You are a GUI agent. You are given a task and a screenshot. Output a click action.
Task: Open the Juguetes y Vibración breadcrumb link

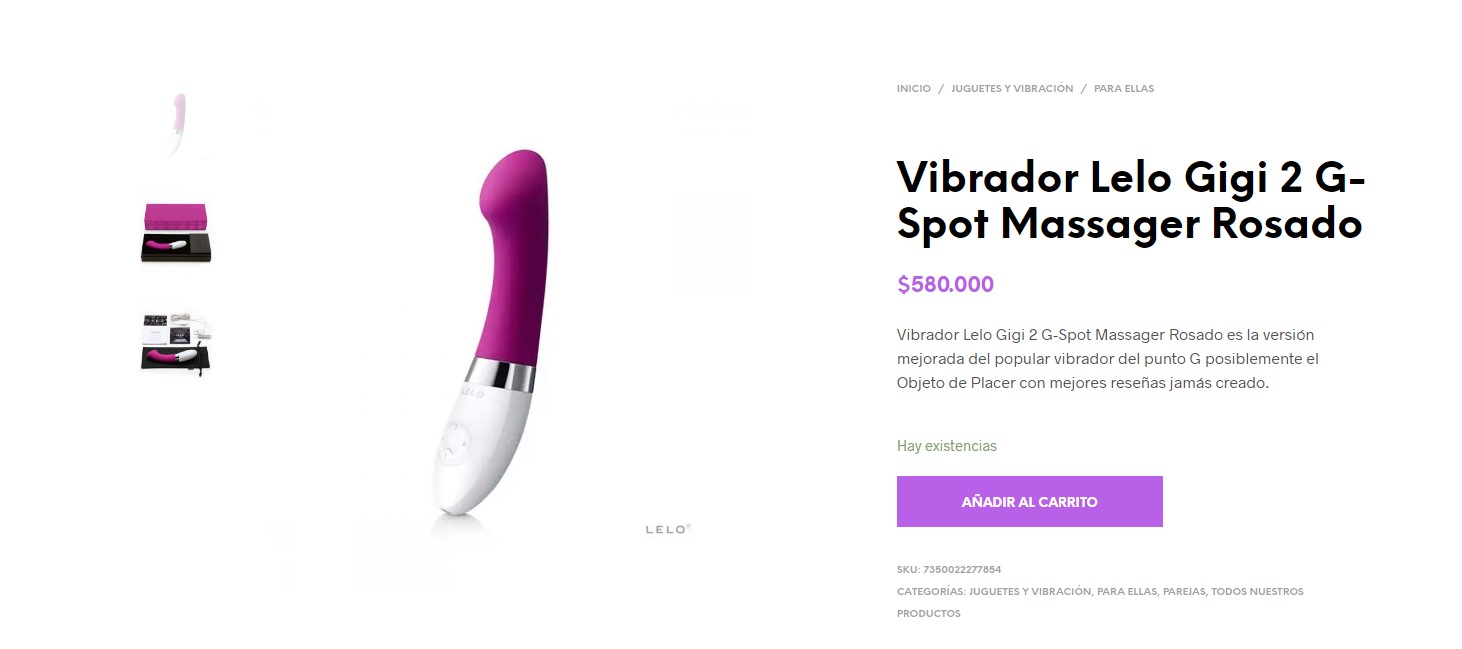tap(1012, 89)
